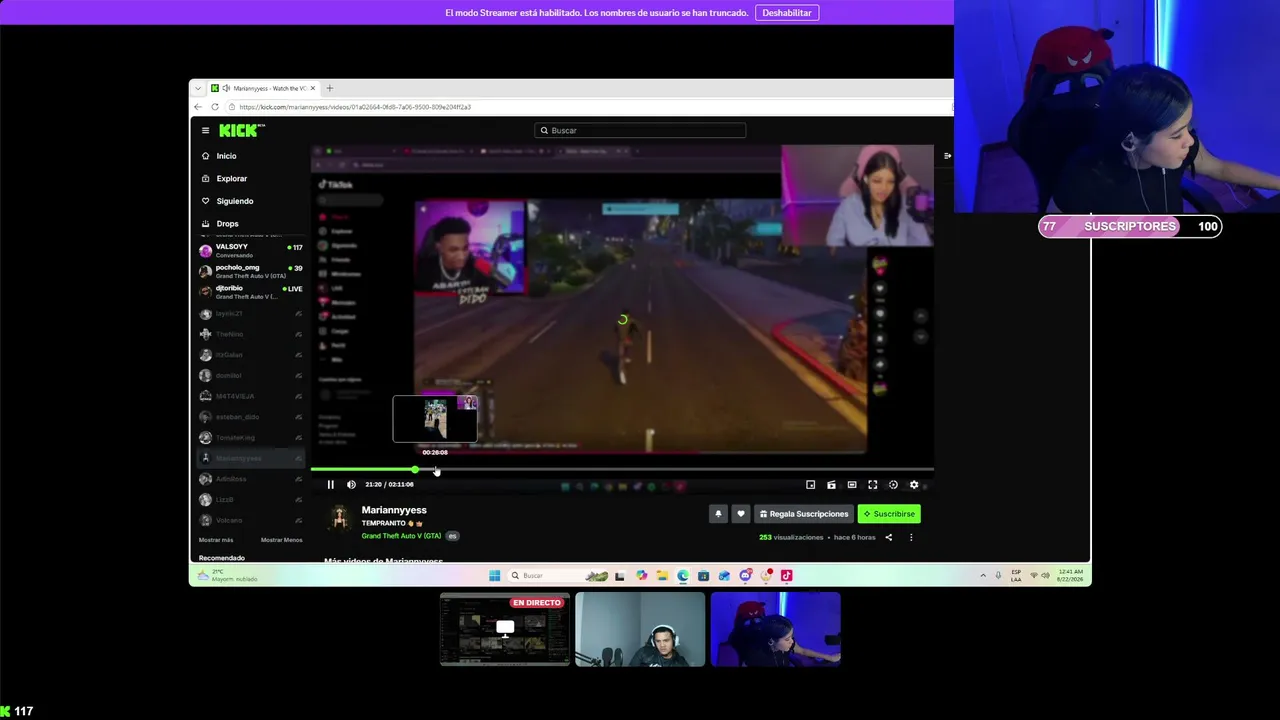
Task: Open the weather widget in the taskbar
Action: tap(228, 576)
